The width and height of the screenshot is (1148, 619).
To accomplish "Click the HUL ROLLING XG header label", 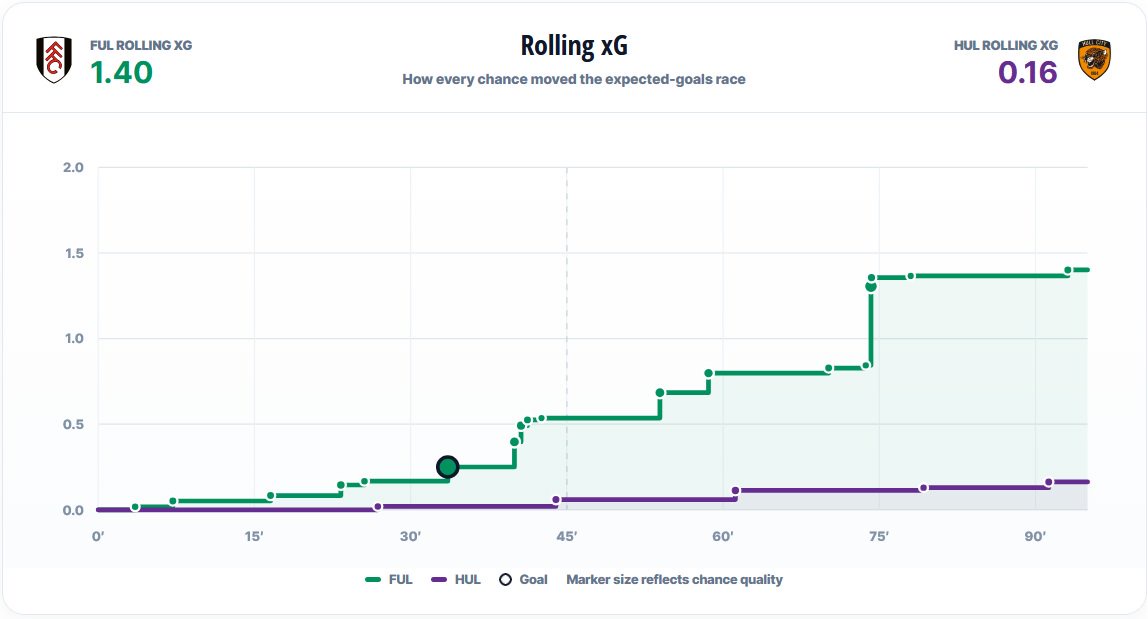I will 1006,45.
